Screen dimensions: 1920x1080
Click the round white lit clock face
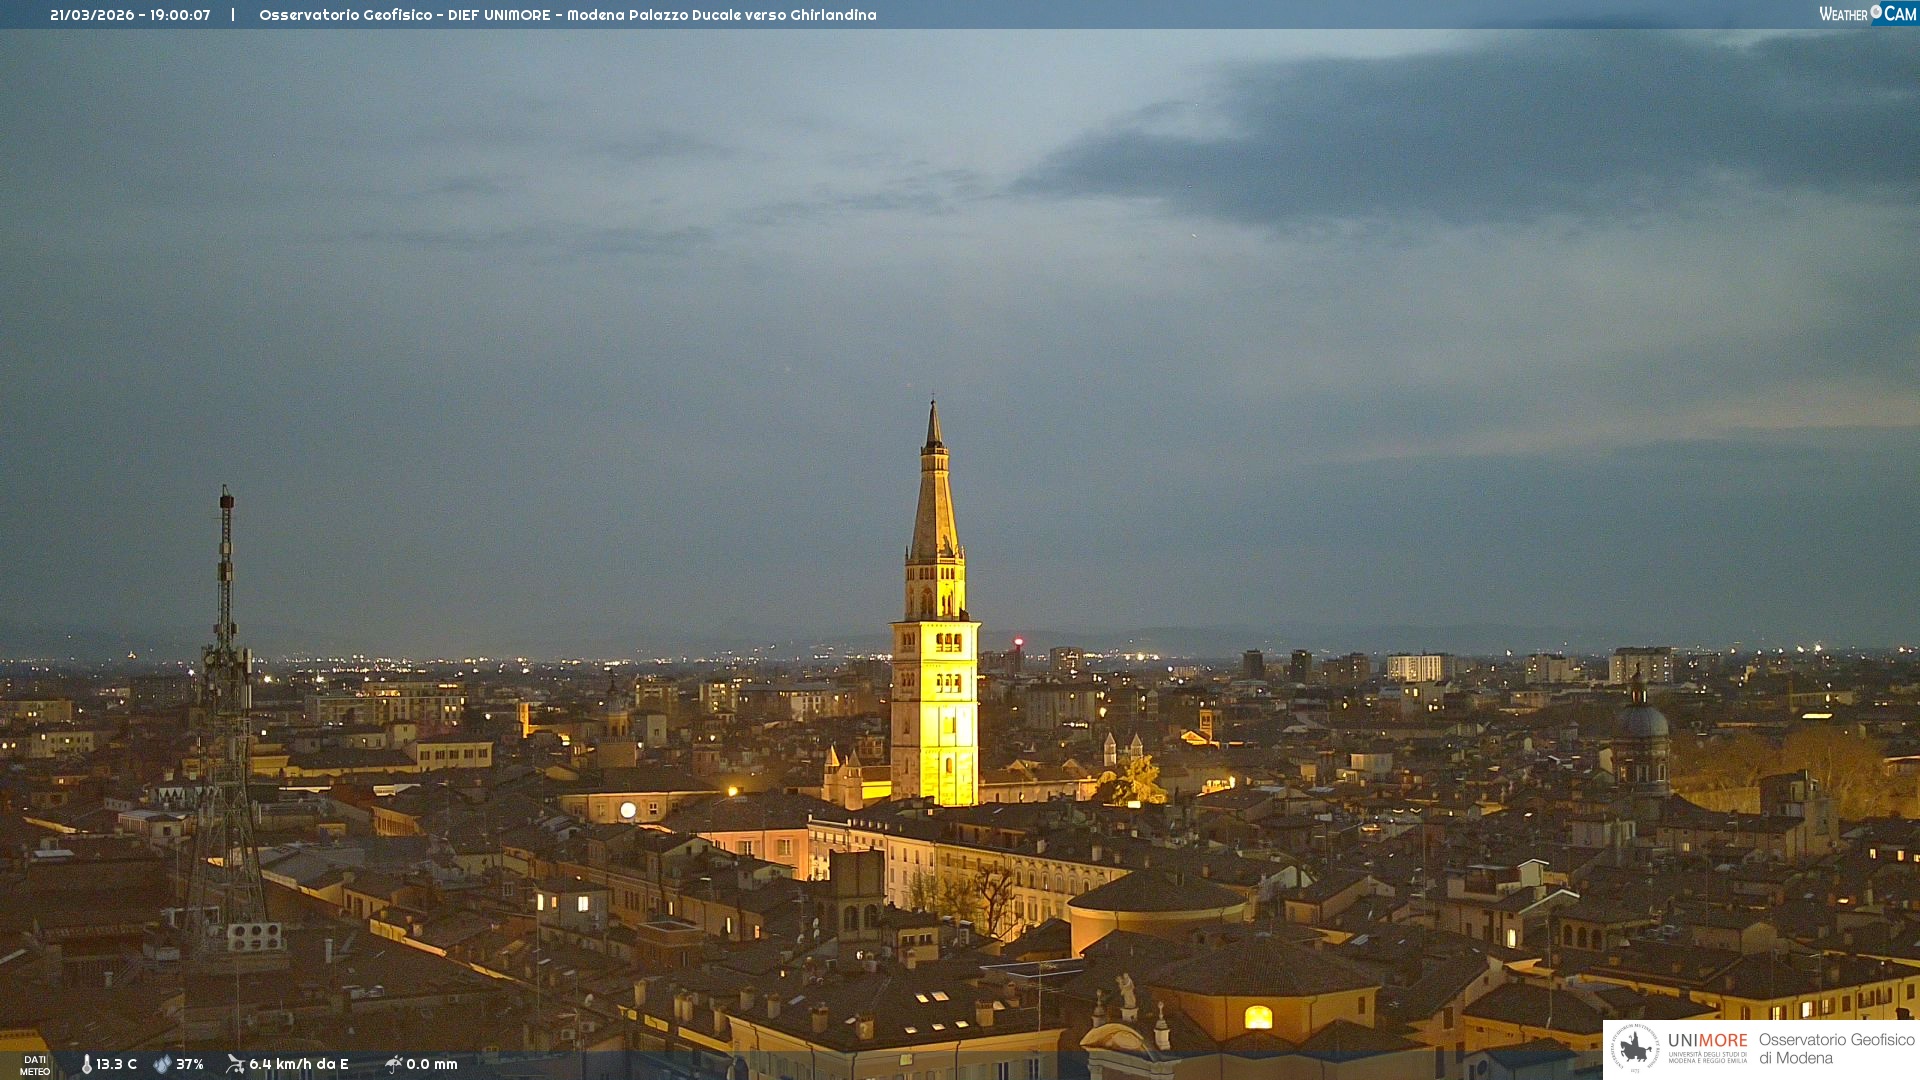628,810
